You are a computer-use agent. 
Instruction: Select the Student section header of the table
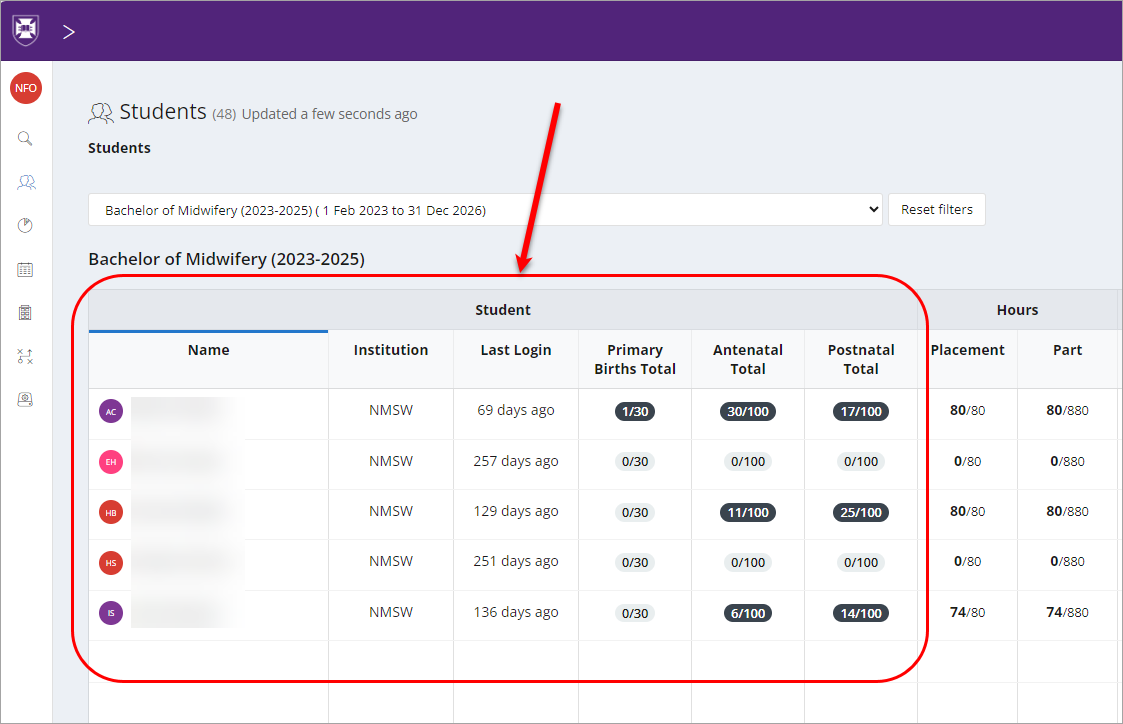tap(503, 310)
